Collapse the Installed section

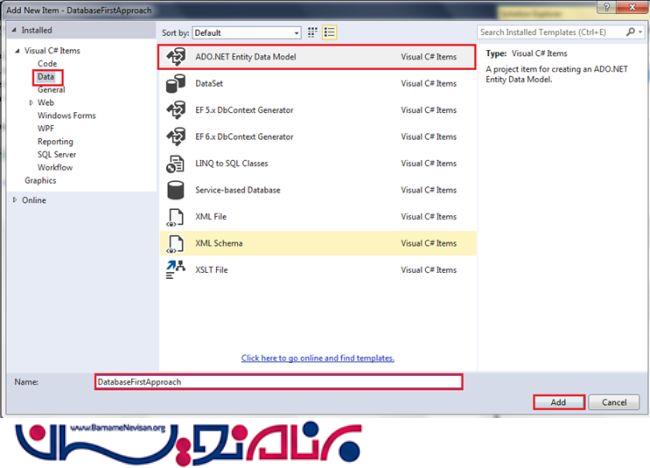pos(13,31)
